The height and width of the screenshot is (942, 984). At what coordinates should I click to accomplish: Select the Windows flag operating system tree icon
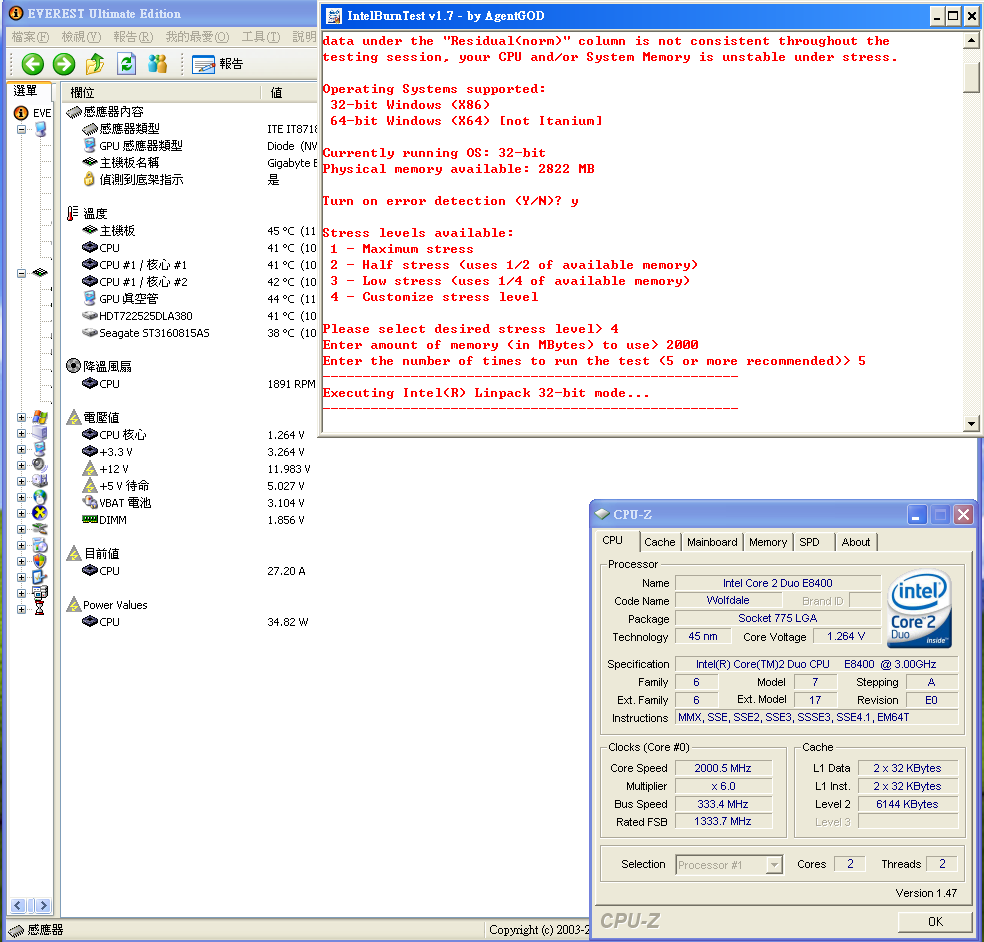(40, 417)
